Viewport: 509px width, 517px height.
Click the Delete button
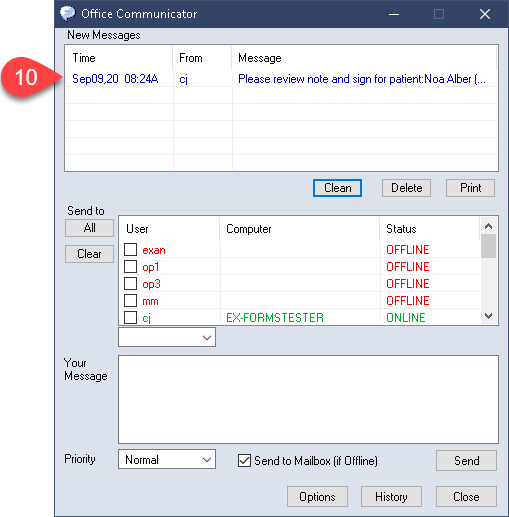coord(406,188)
